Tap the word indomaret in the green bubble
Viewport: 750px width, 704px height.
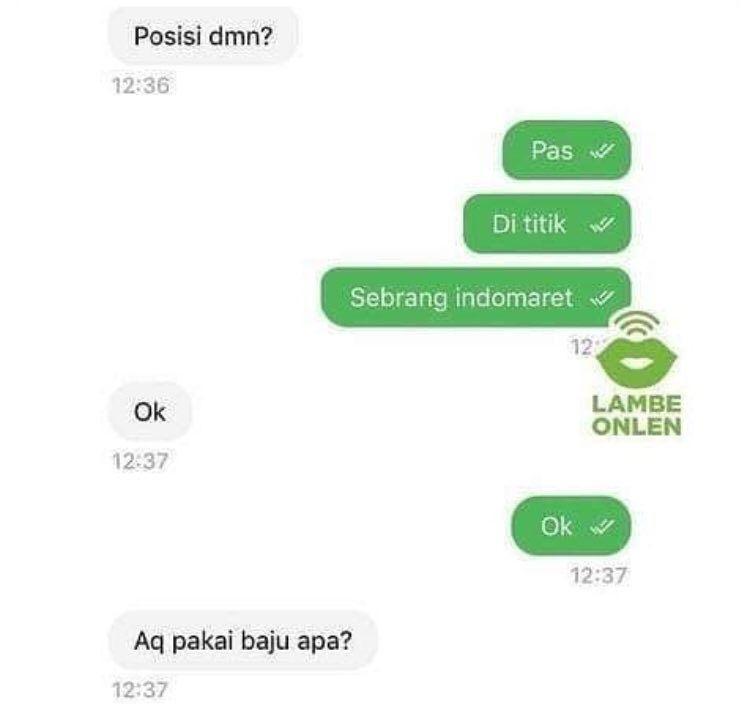coord(514,297)
